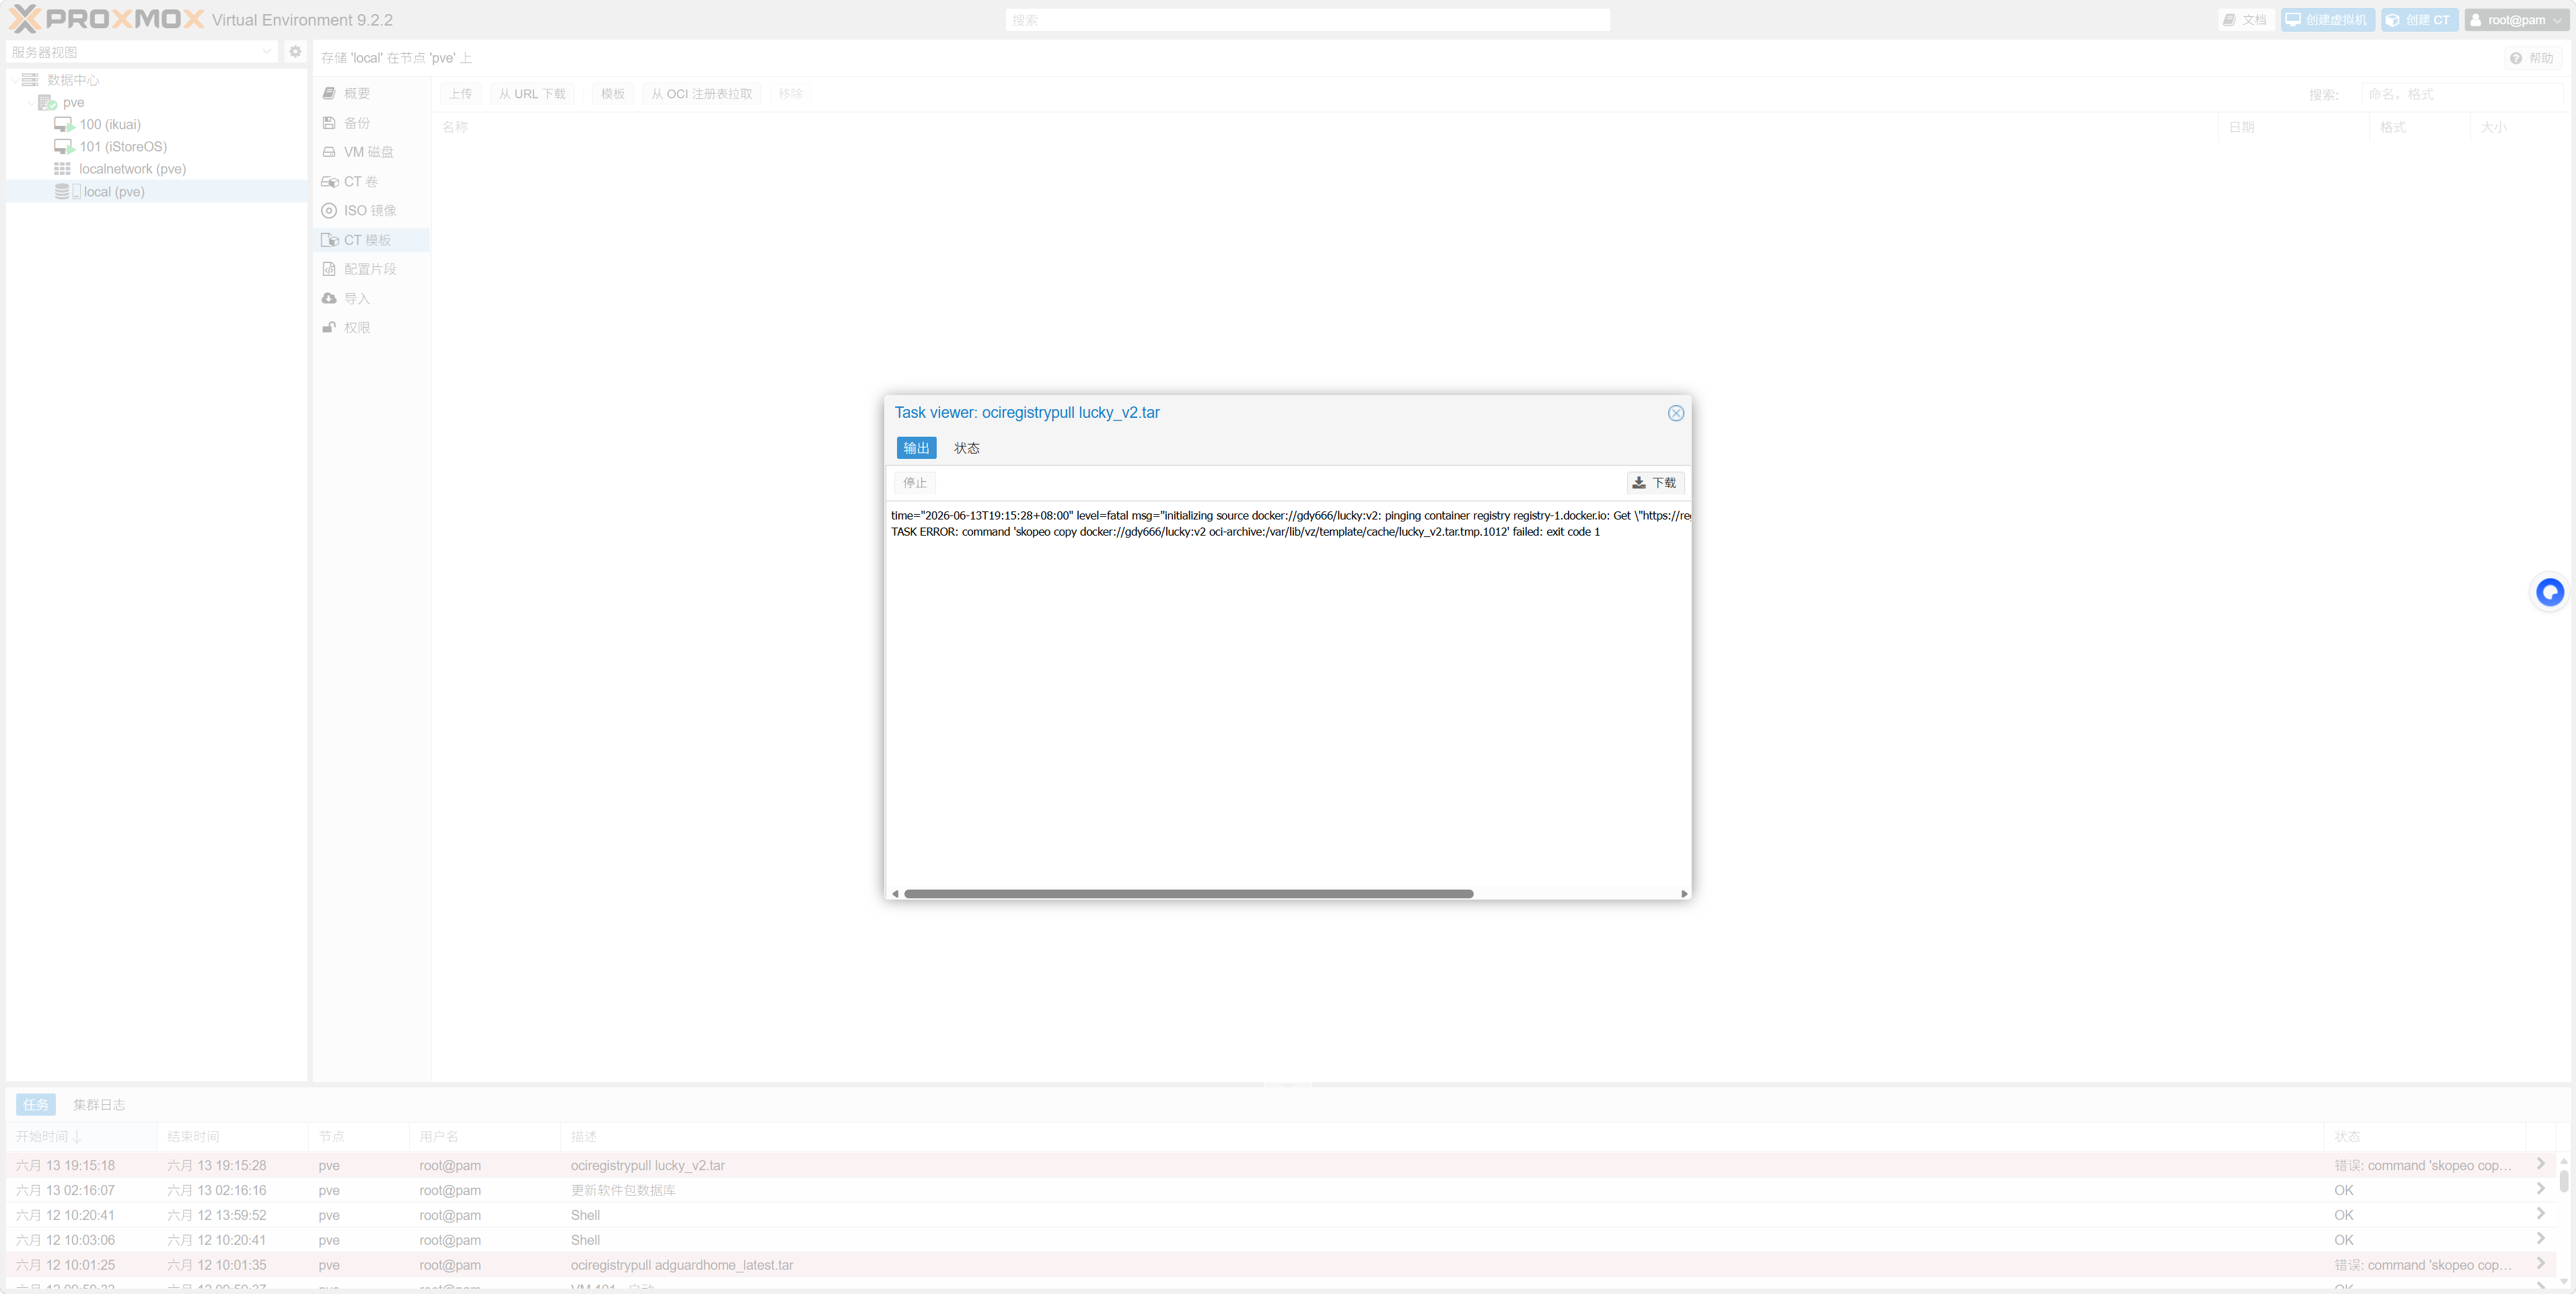2576x1294 pixels.
Task: Expand the ociregistrypull adguardhome_latest.tar task row
Action: (2540, 1264)
